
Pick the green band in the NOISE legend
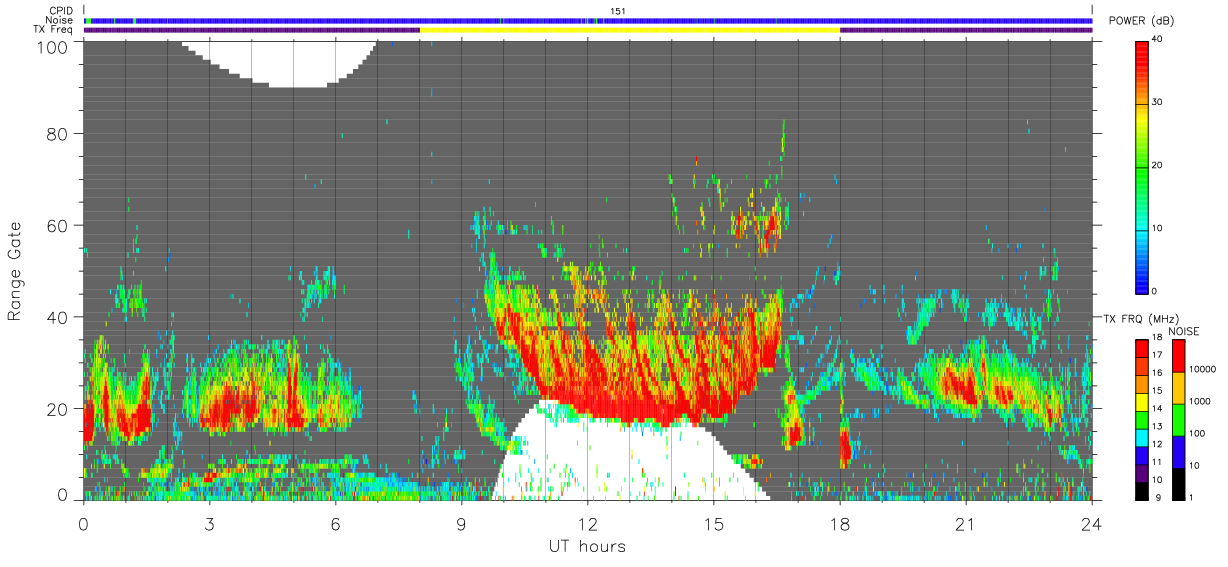point(1178,420)
